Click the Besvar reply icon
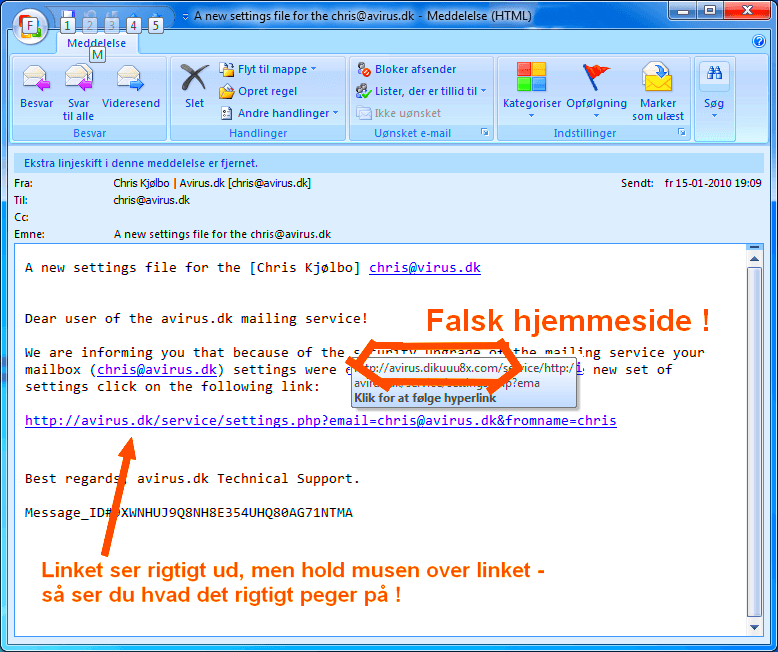Screen dimensions: 778x652 [x=36, y=79]
